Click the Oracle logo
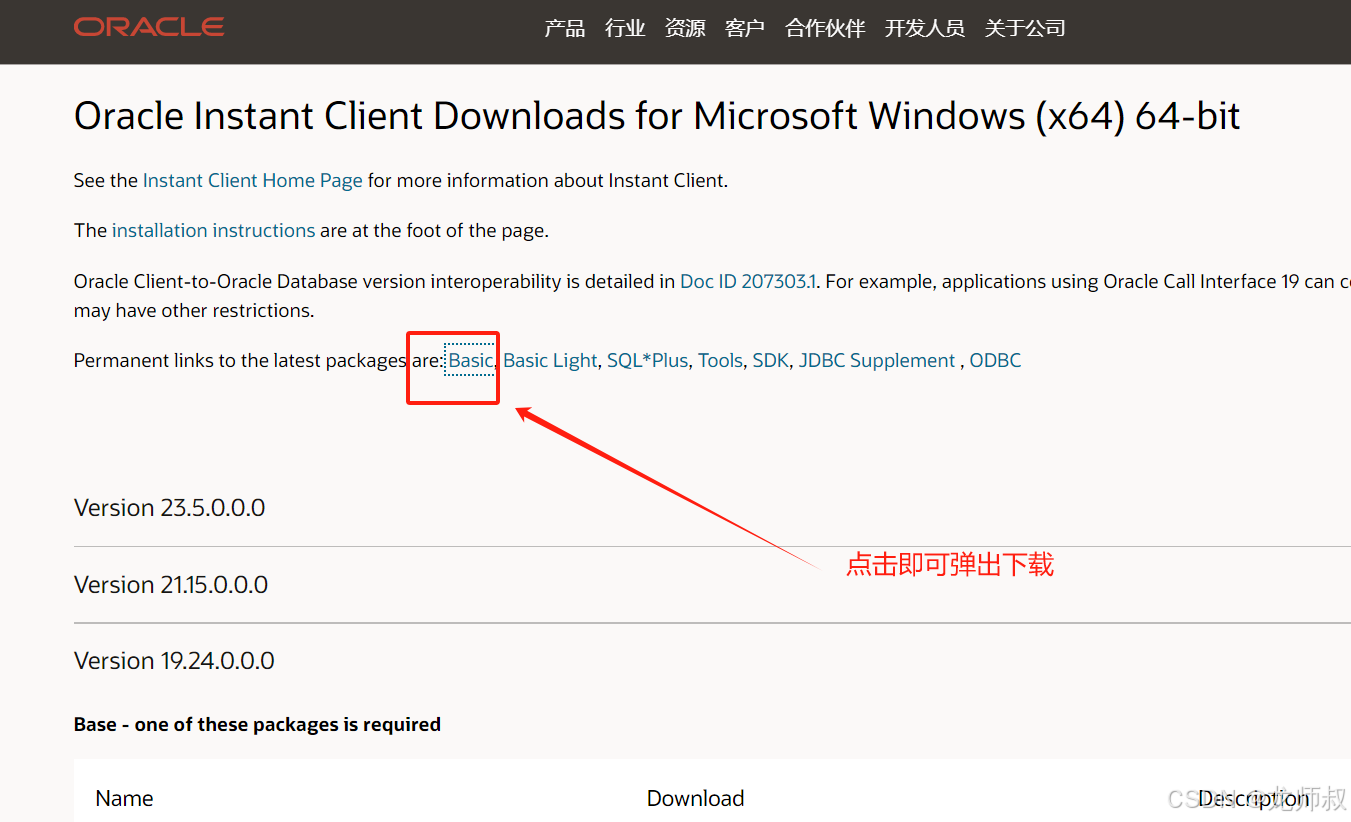This screenshot has height=822, width=1351. (148, 26)
